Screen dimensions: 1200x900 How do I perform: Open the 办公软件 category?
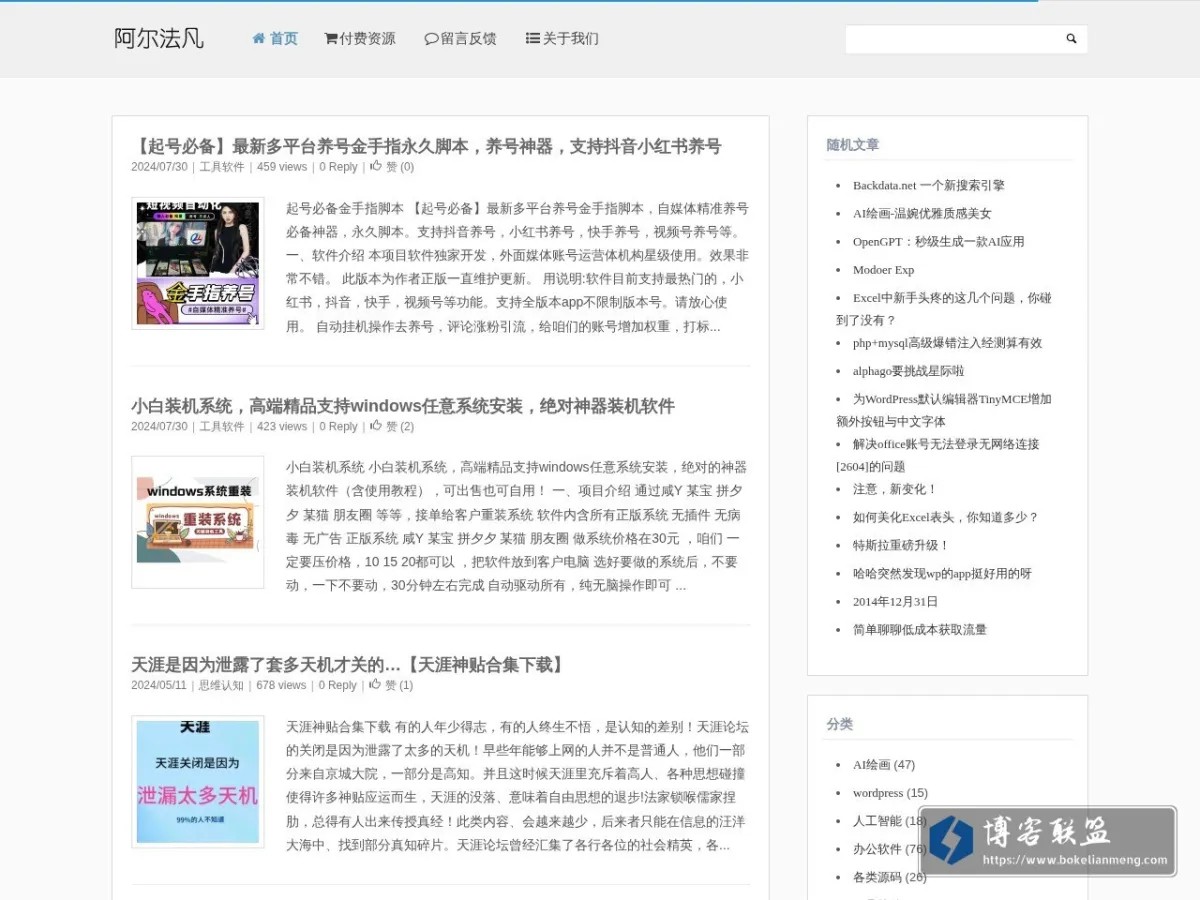click(877, 848)
